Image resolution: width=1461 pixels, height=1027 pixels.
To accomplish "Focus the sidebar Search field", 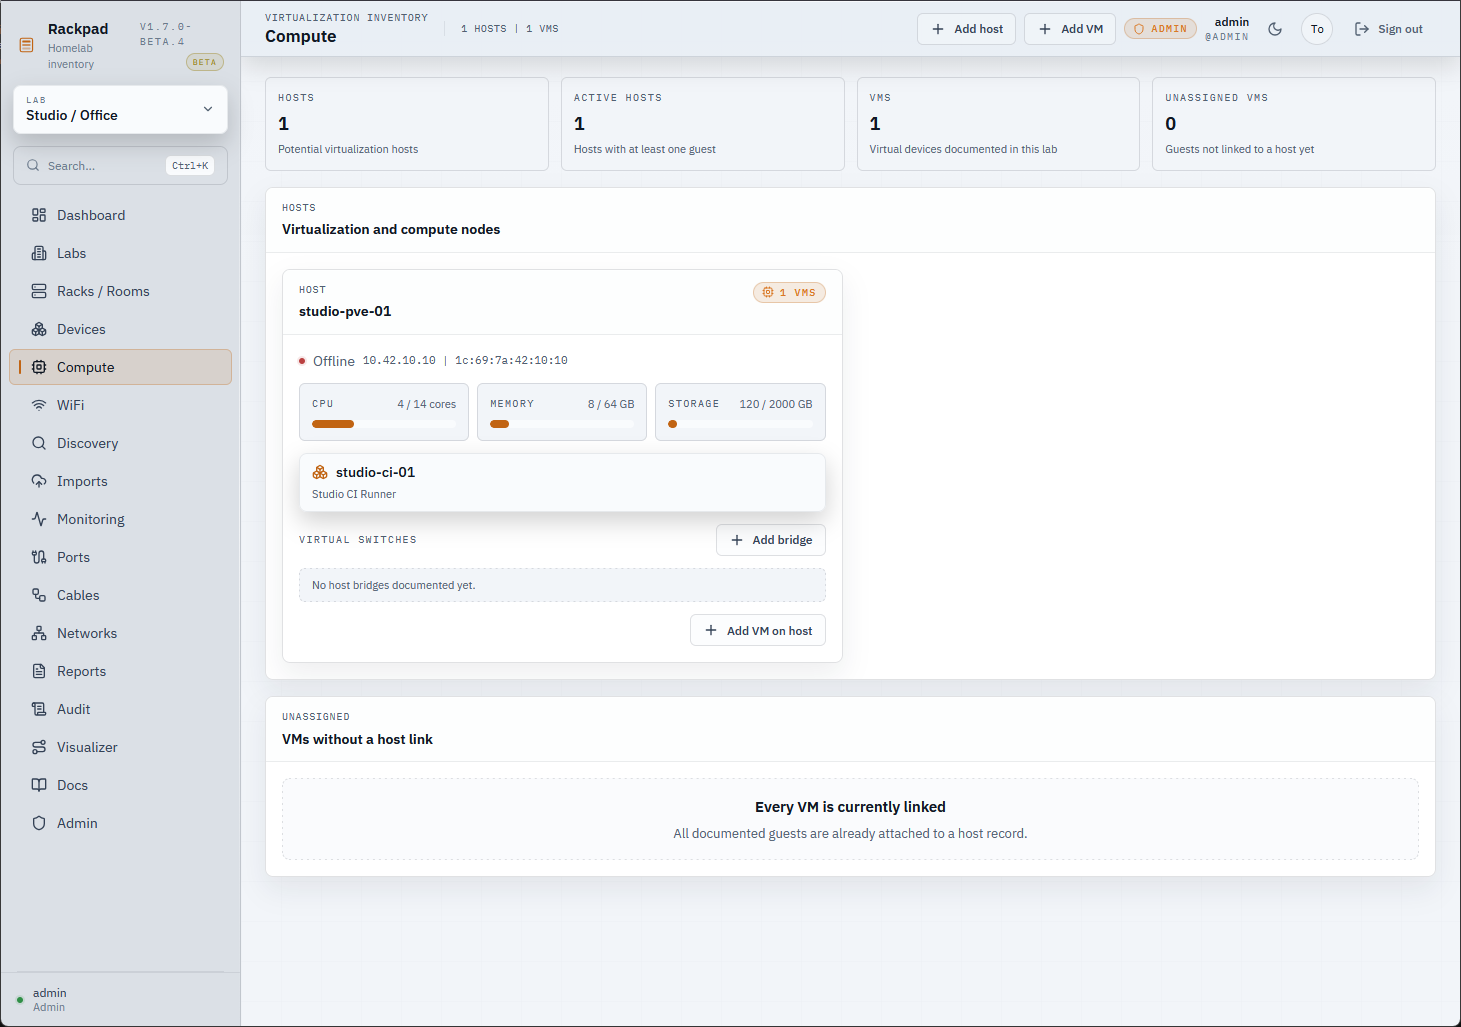I will (121, 166).
